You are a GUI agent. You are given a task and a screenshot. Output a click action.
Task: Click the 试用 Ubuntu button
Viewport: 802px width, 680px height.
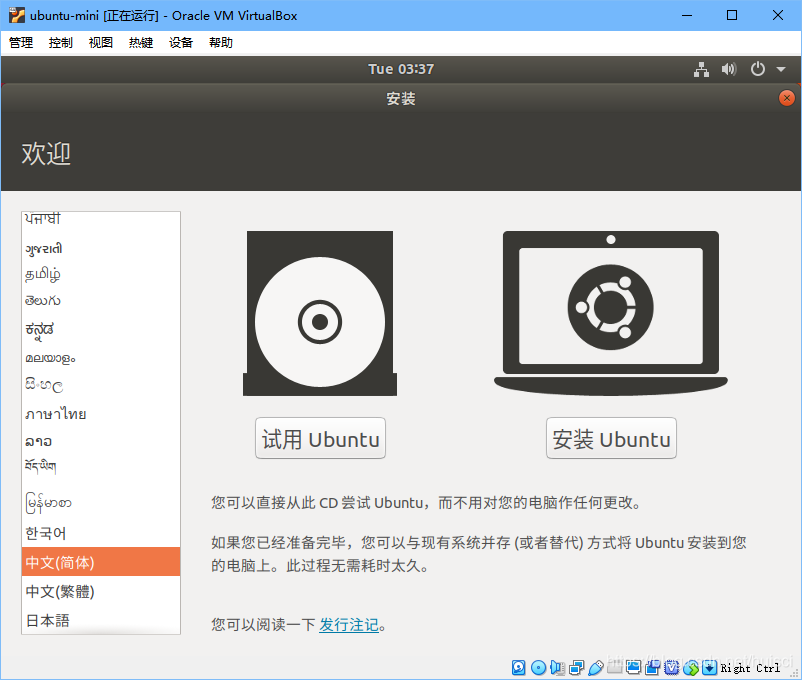pyautogui.click(x=320, y=438)
